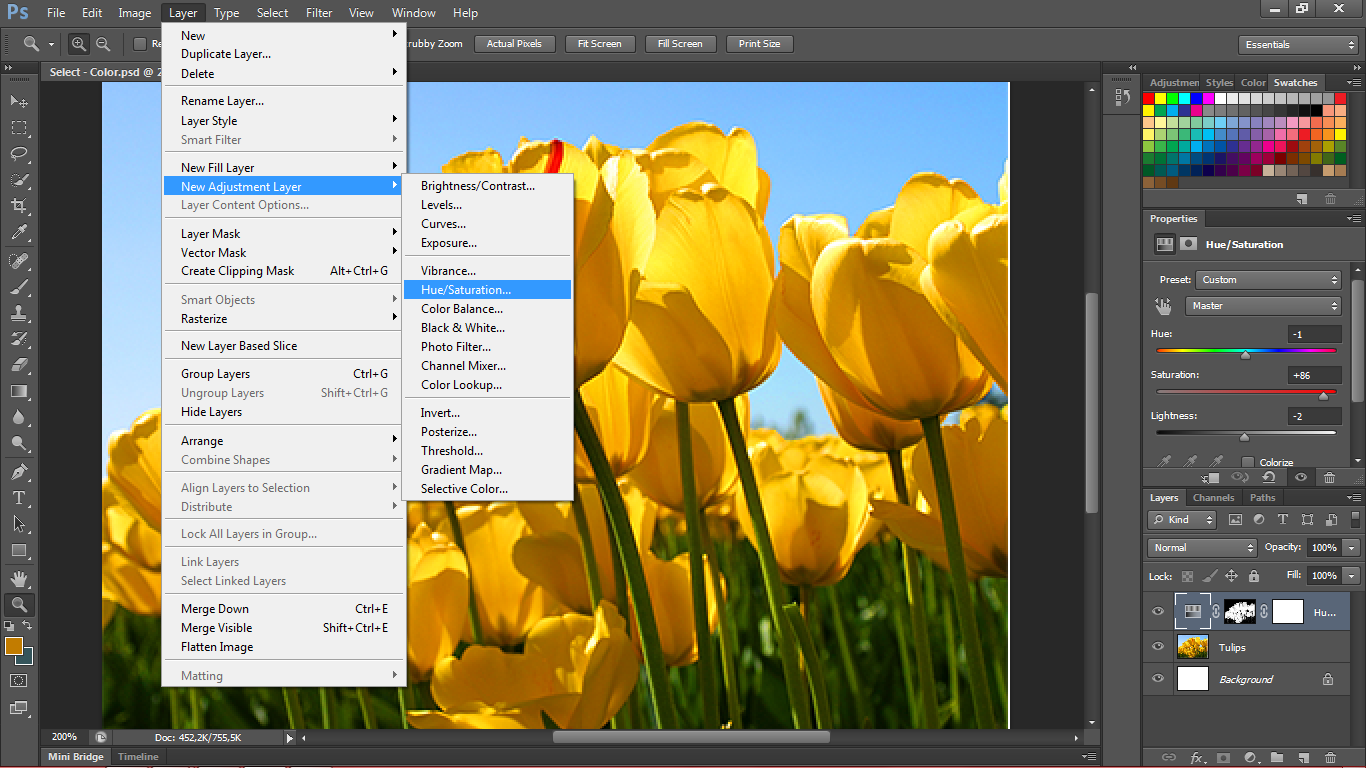Viewport: 1366px width, 768px height.
Task: Select the Horizontal Type tool
Action: click(x=19, y=497)
